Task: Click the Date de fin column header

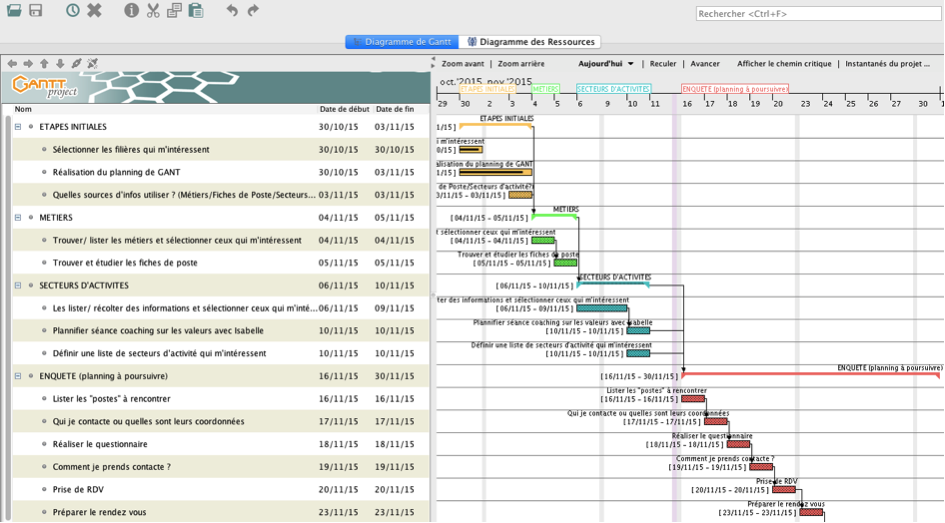Action: (x=395, y=109)
